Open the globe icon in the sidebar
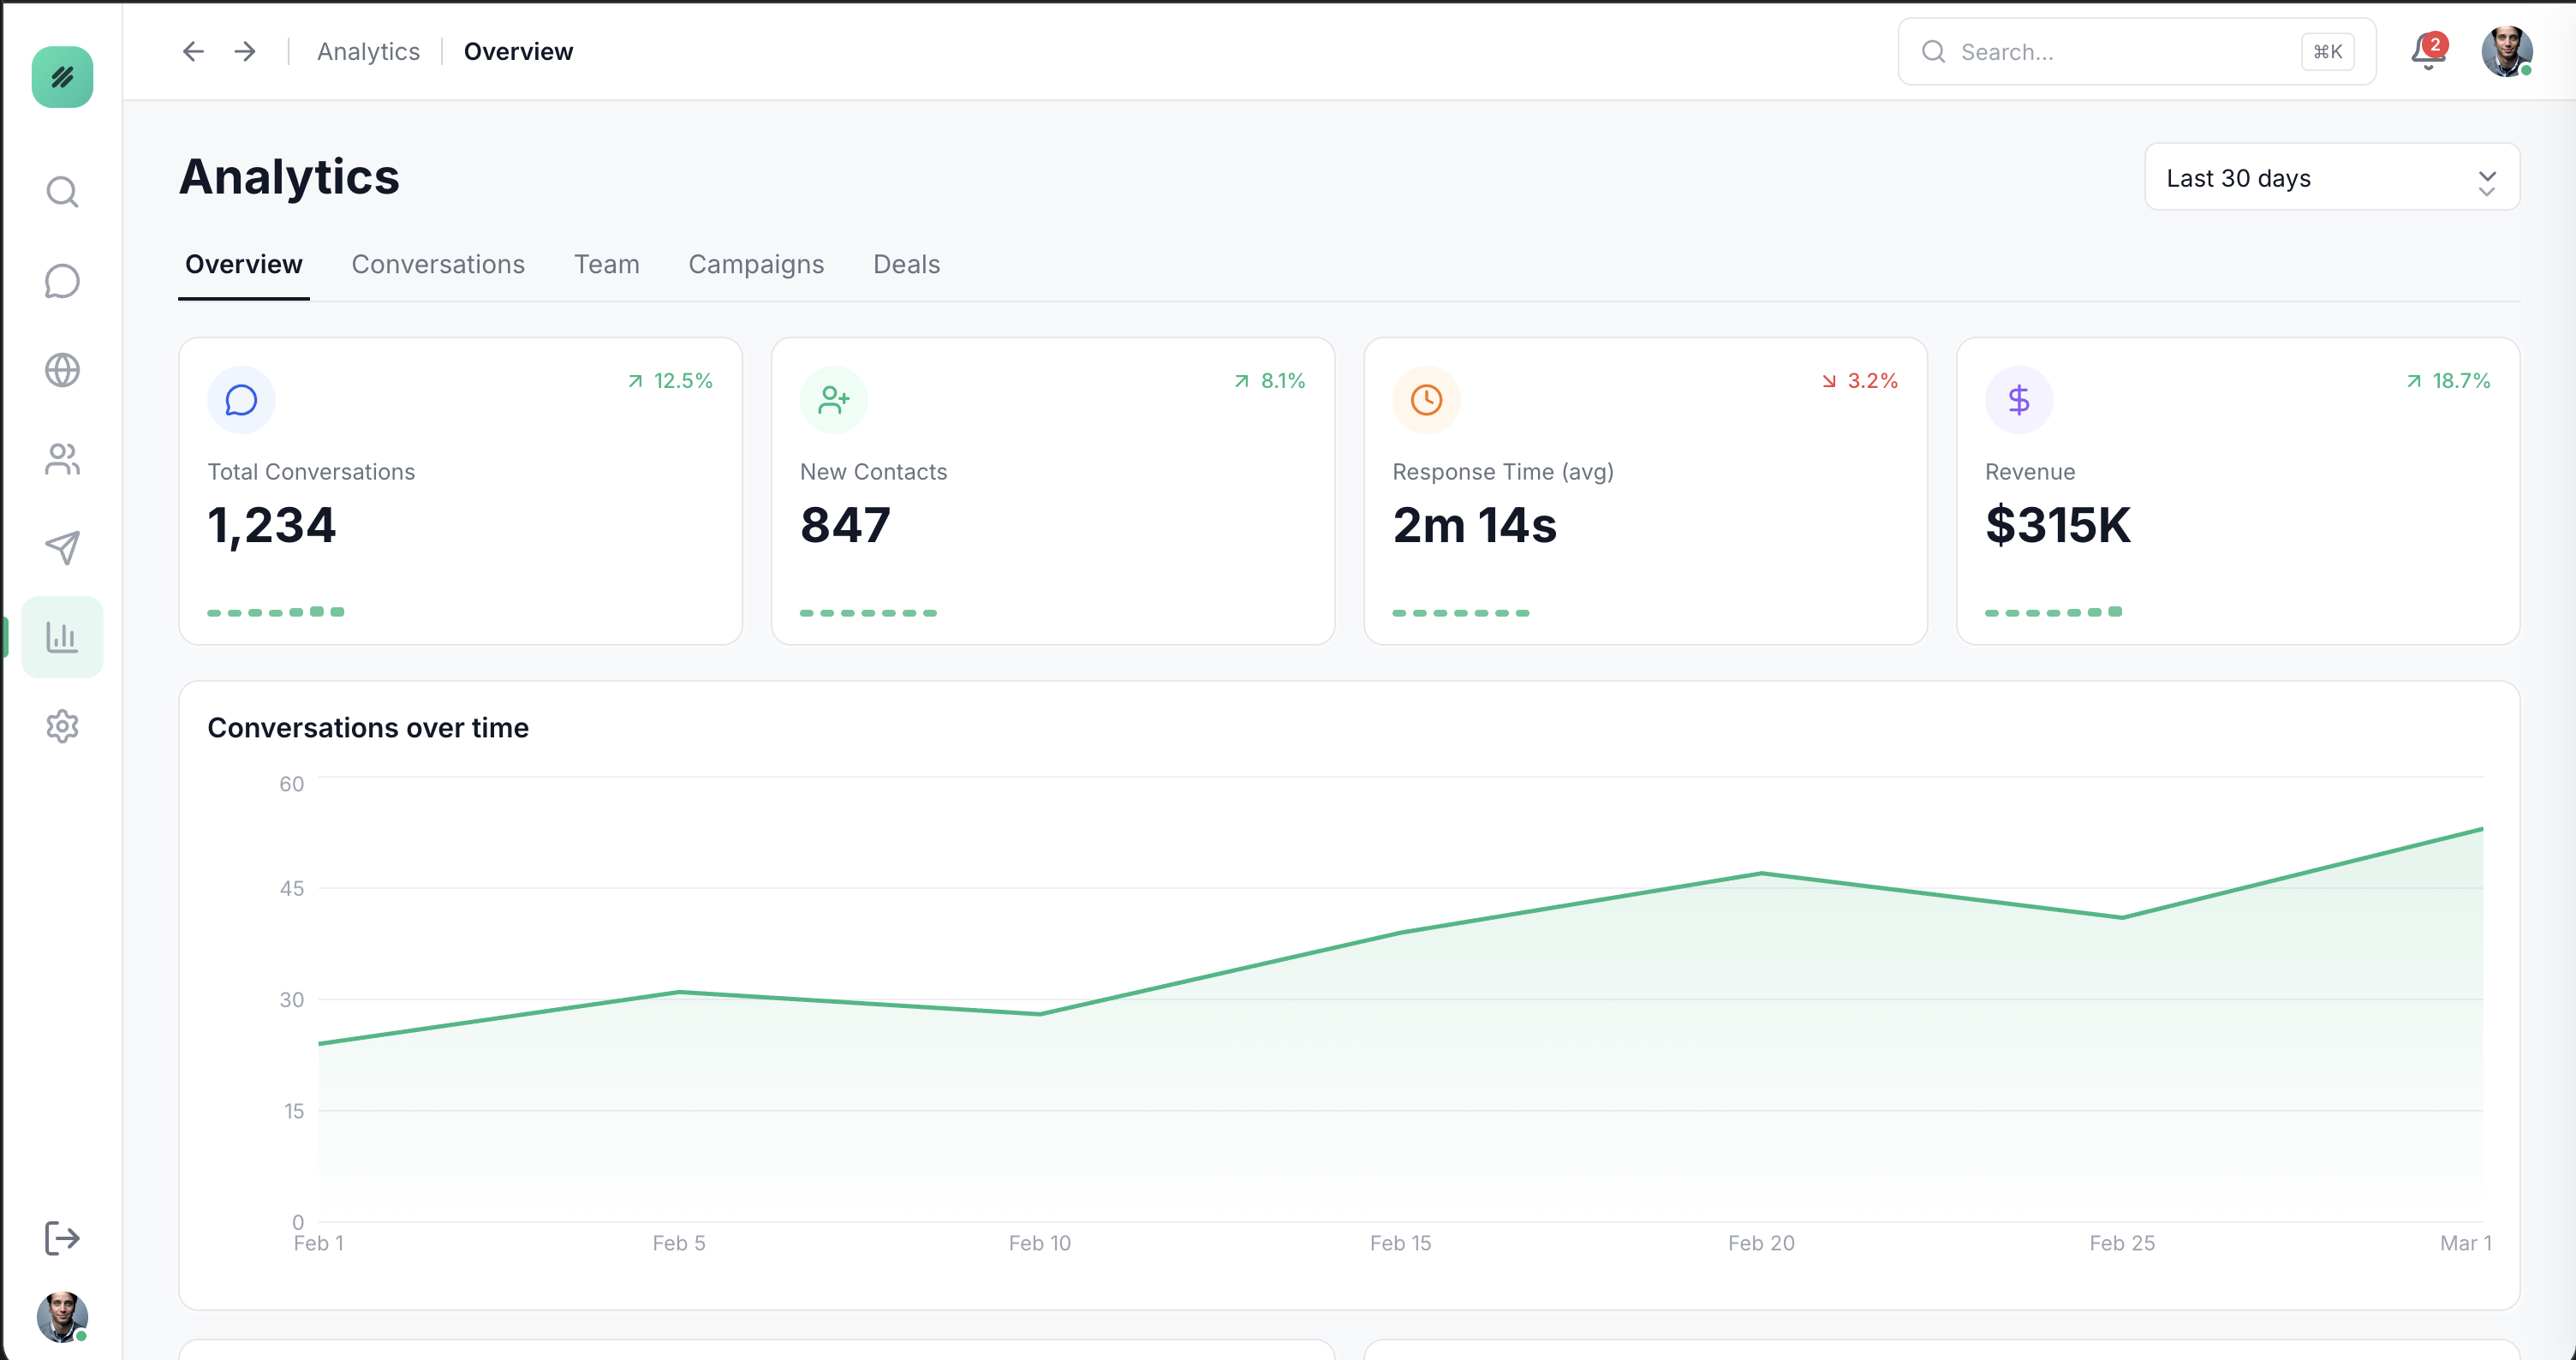Screen dimensions: 2576x1360 [x=62, y=369]
